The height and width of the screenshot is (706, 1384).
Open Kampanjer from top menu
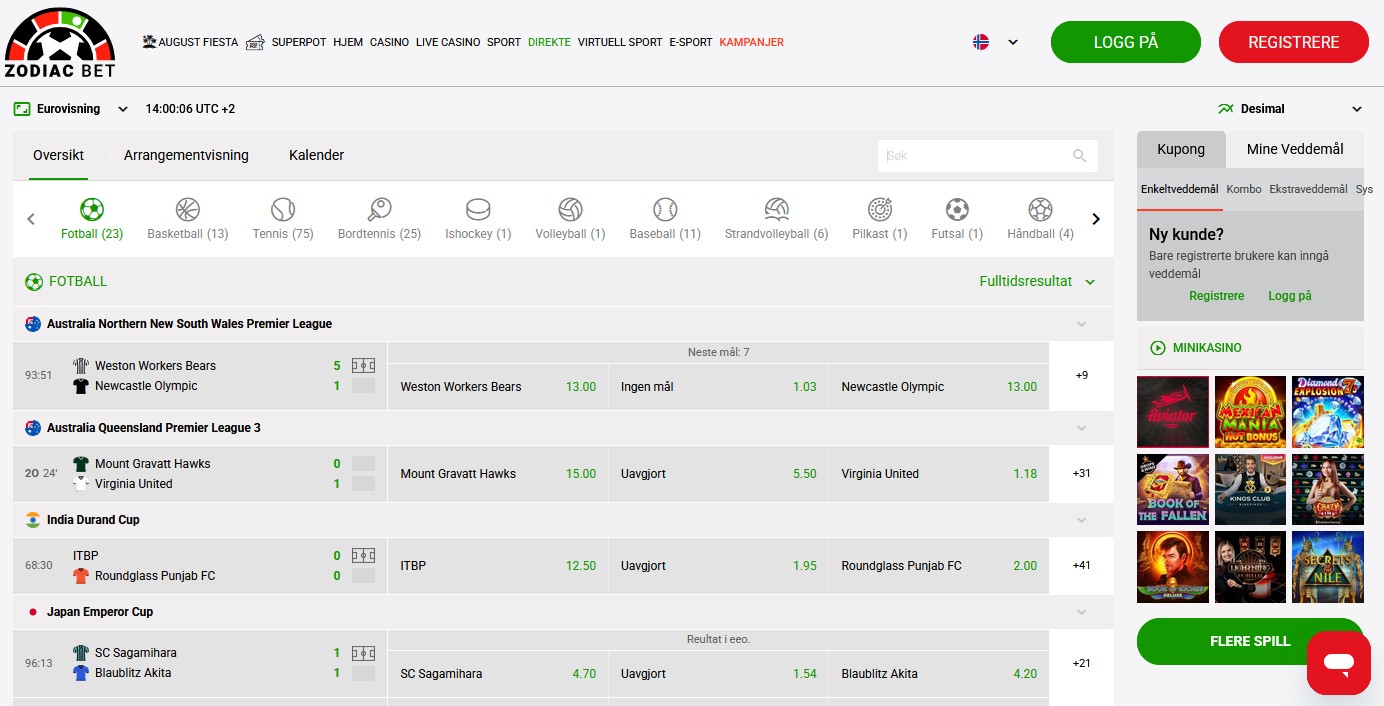[751, 42]
